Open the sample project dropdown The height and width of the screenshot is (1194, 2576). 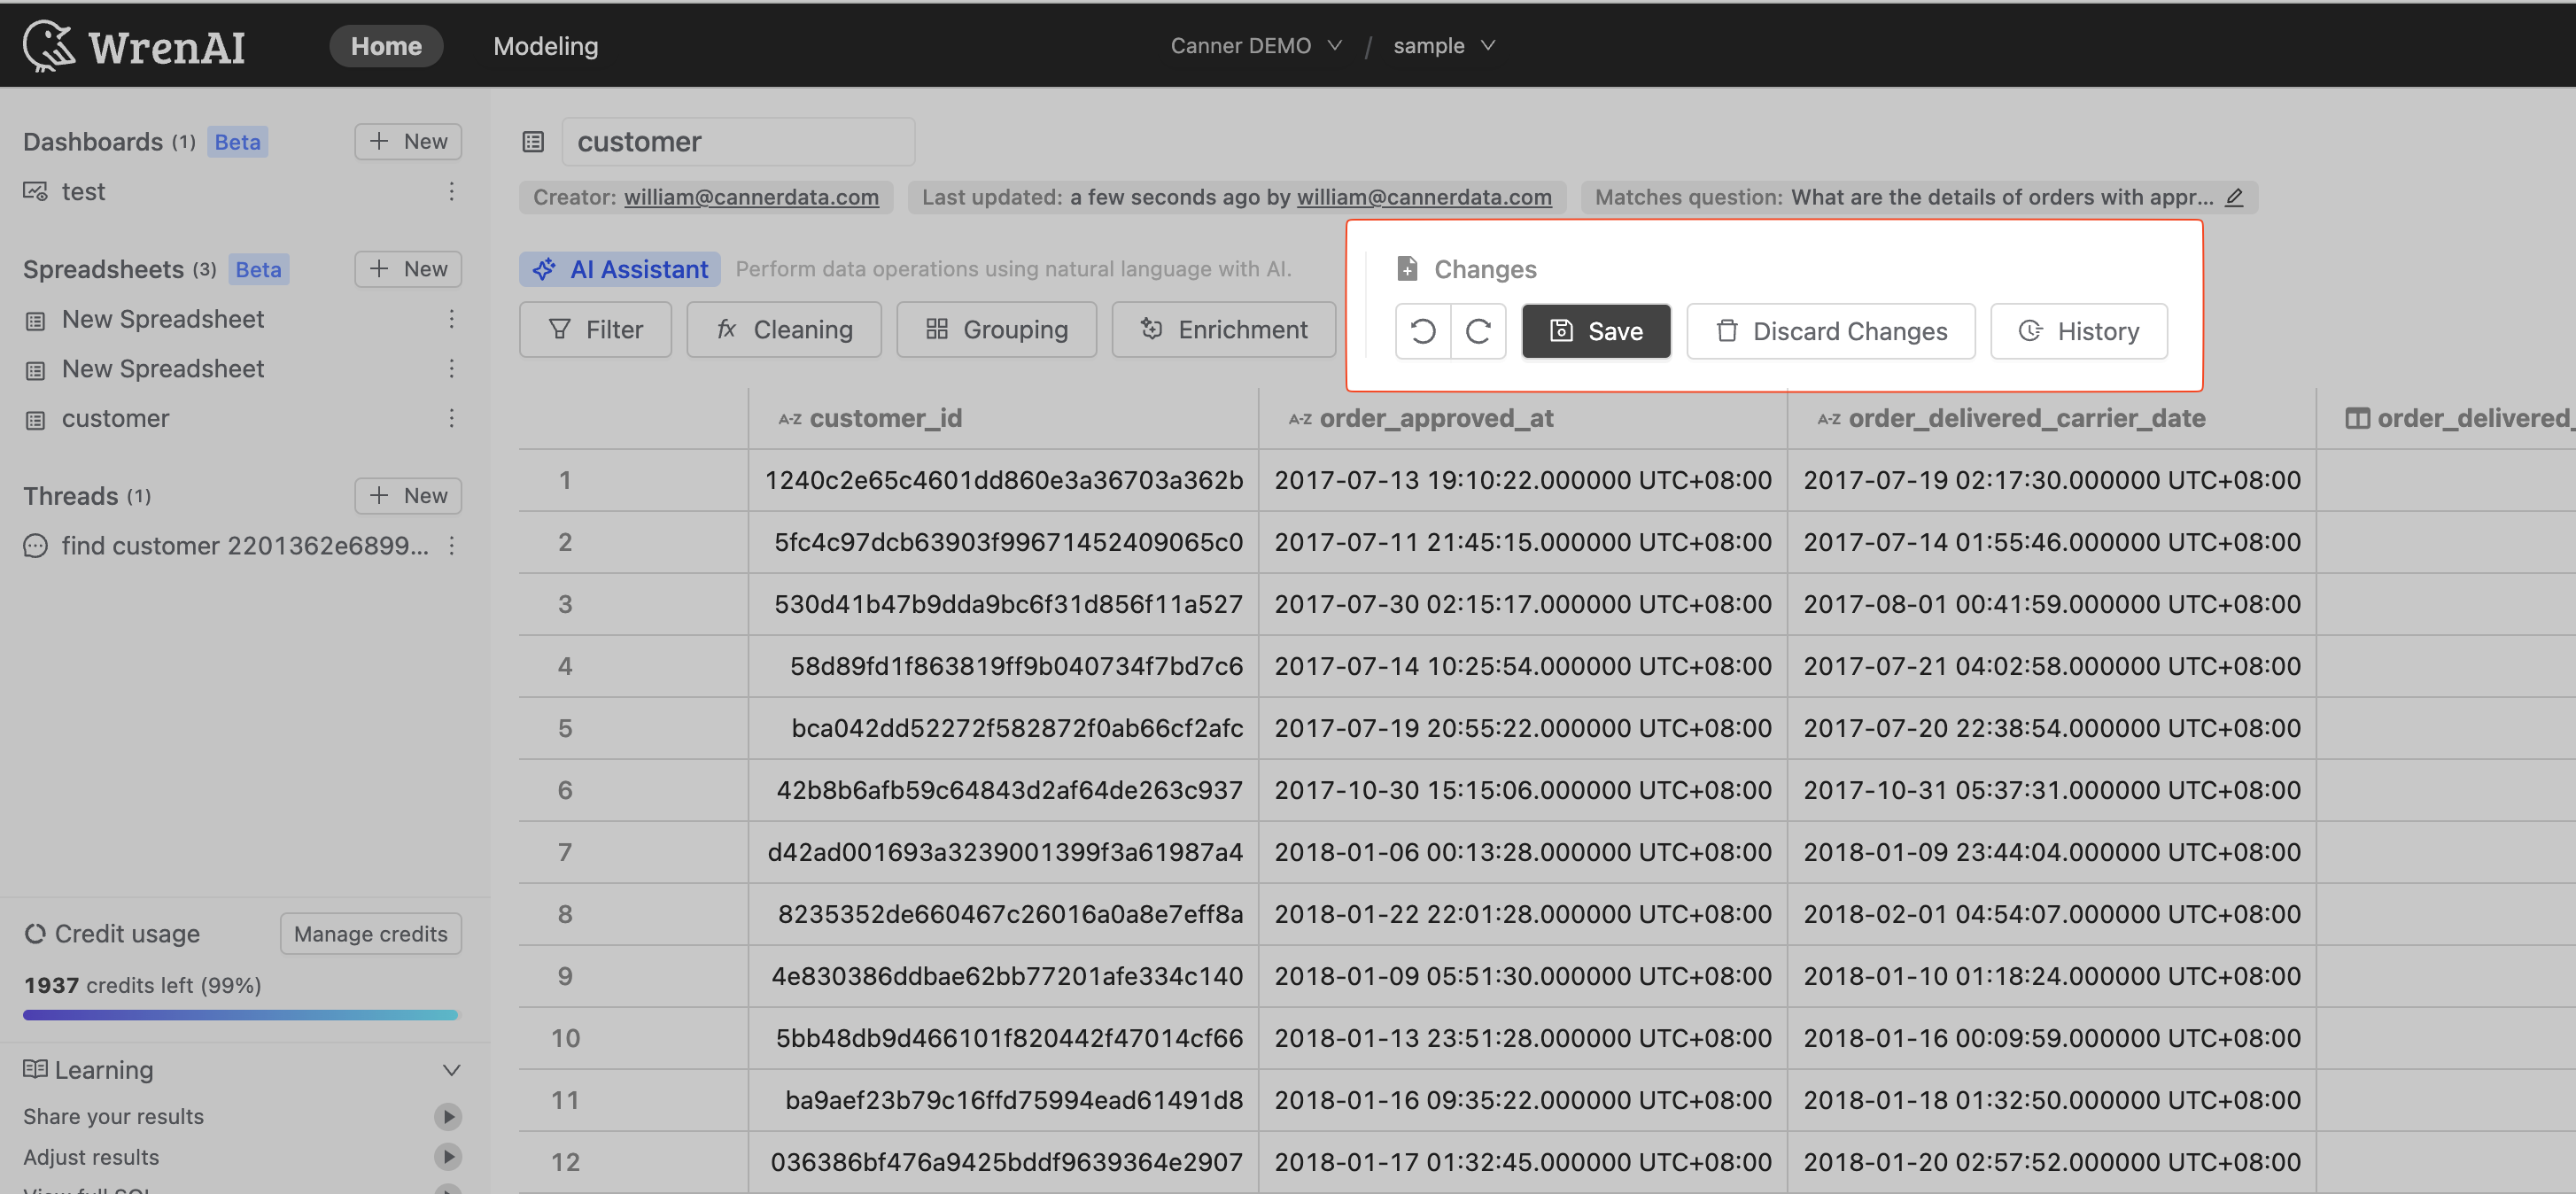click(x=1444, y=46)
